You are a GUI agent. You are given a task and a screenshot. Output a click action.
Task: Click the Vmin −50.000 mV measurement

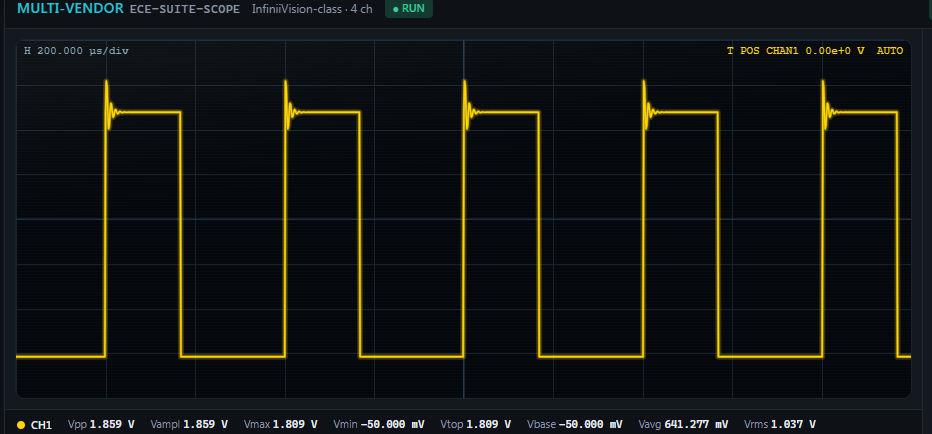[379, 424]
